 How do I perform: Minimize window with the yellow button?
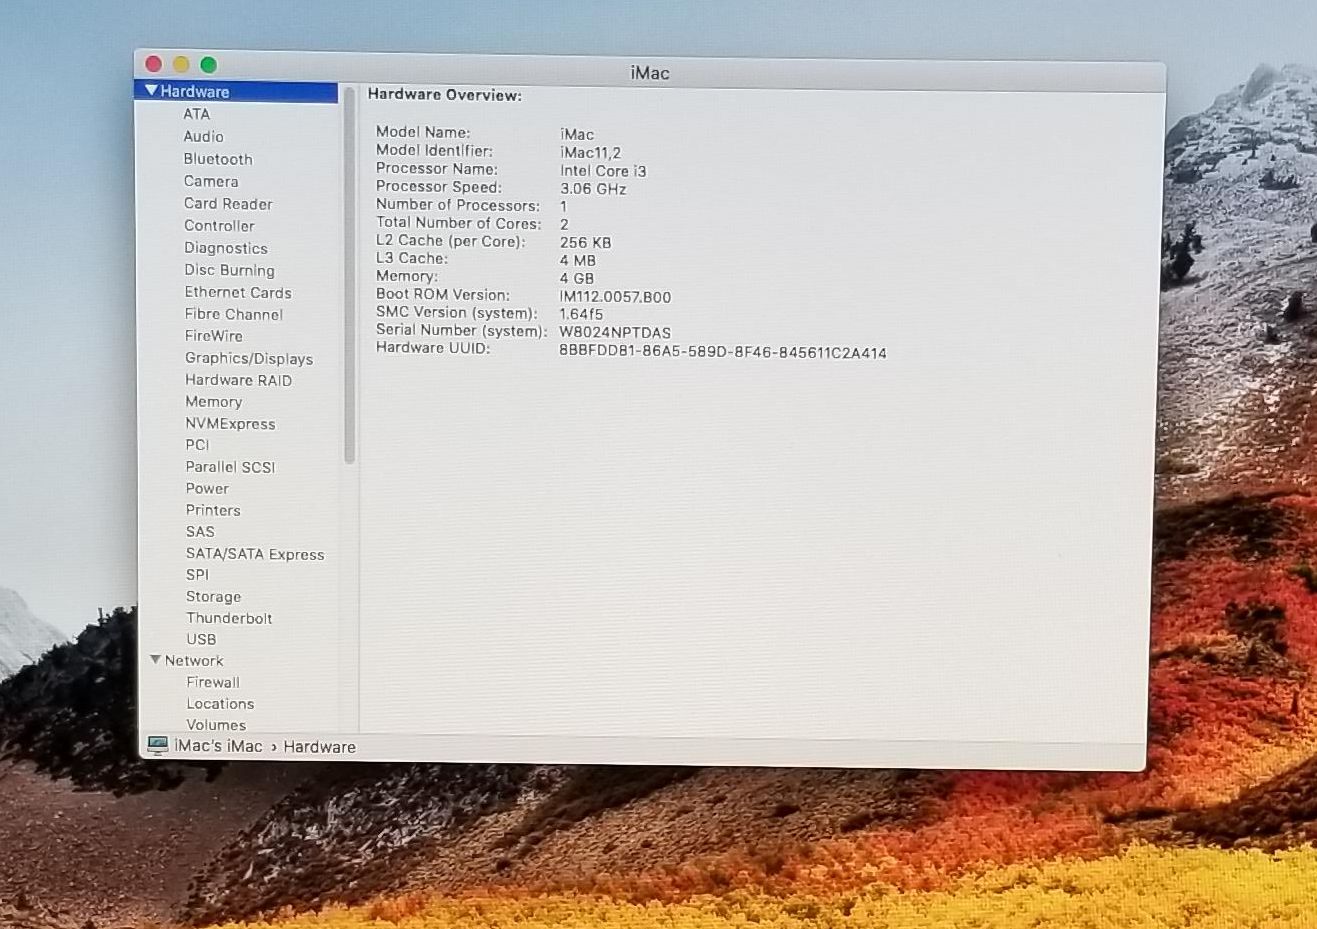click(181, 64)
